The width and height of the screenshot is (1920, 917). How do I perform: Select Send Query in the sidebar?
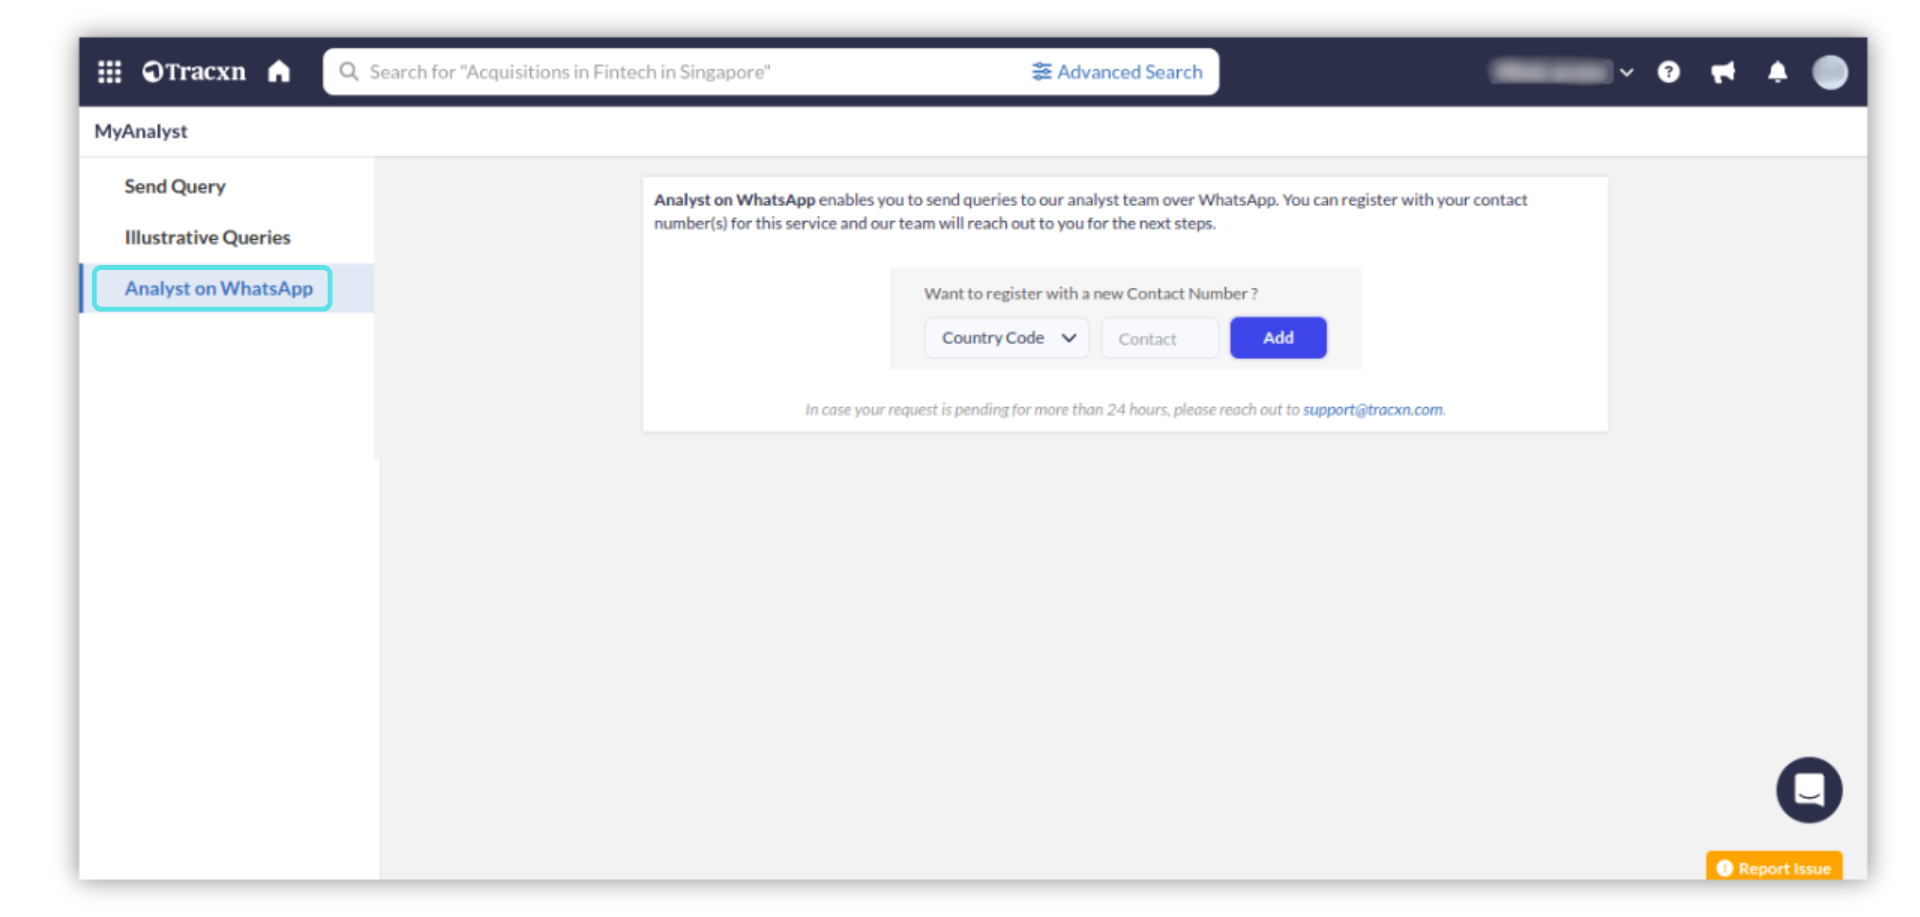coord(175,187)
